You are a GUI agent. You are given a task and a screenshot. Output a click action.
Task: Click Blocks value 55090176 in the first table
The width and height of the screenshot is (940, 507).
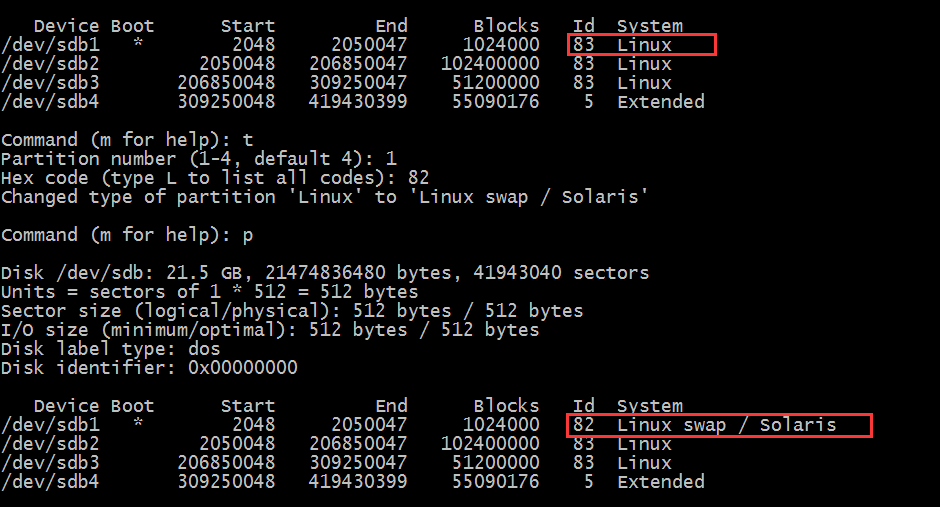(x=496, y=102)
